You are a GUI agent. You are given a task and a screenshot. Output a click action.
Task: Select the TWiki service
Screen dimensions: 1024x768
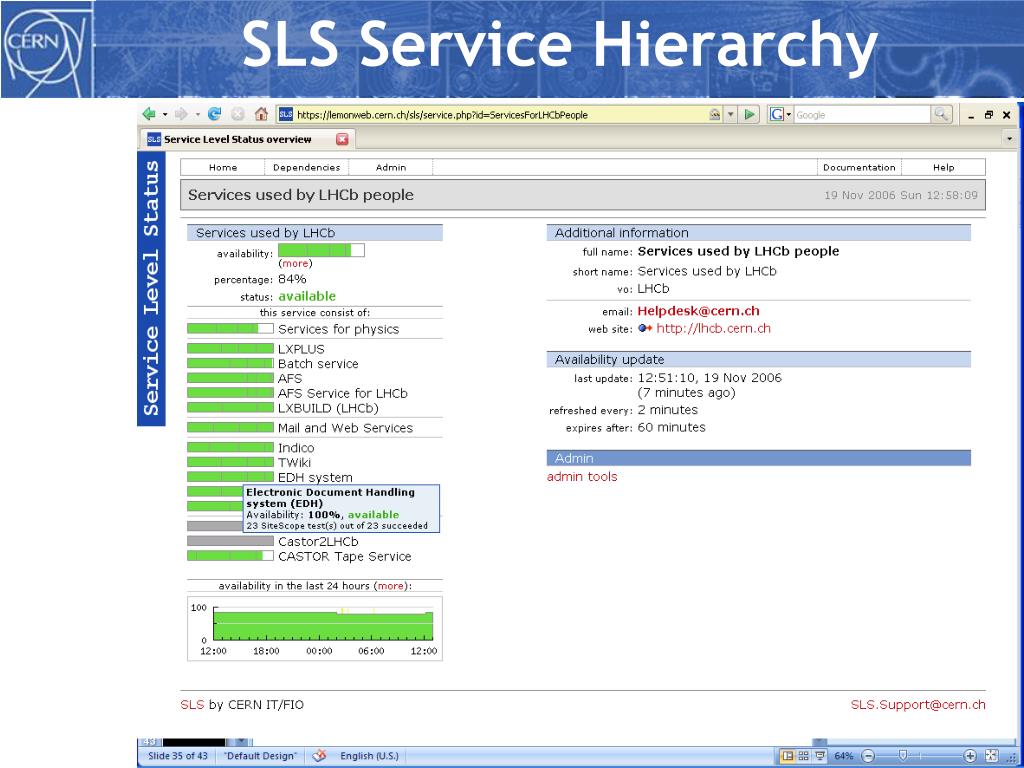click(x=294, y=462)
